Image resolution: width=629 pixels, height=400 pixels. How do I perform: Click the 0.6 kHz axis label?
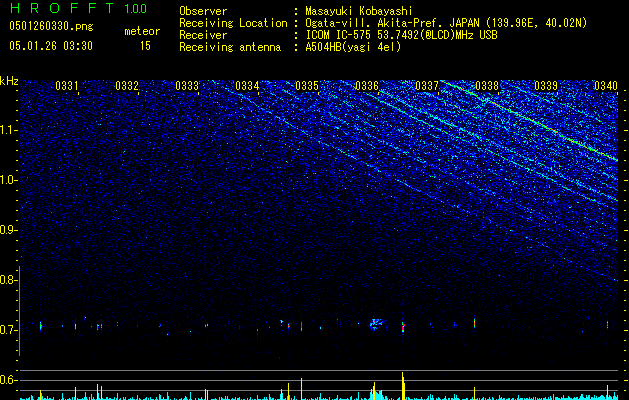coord(8,380)
